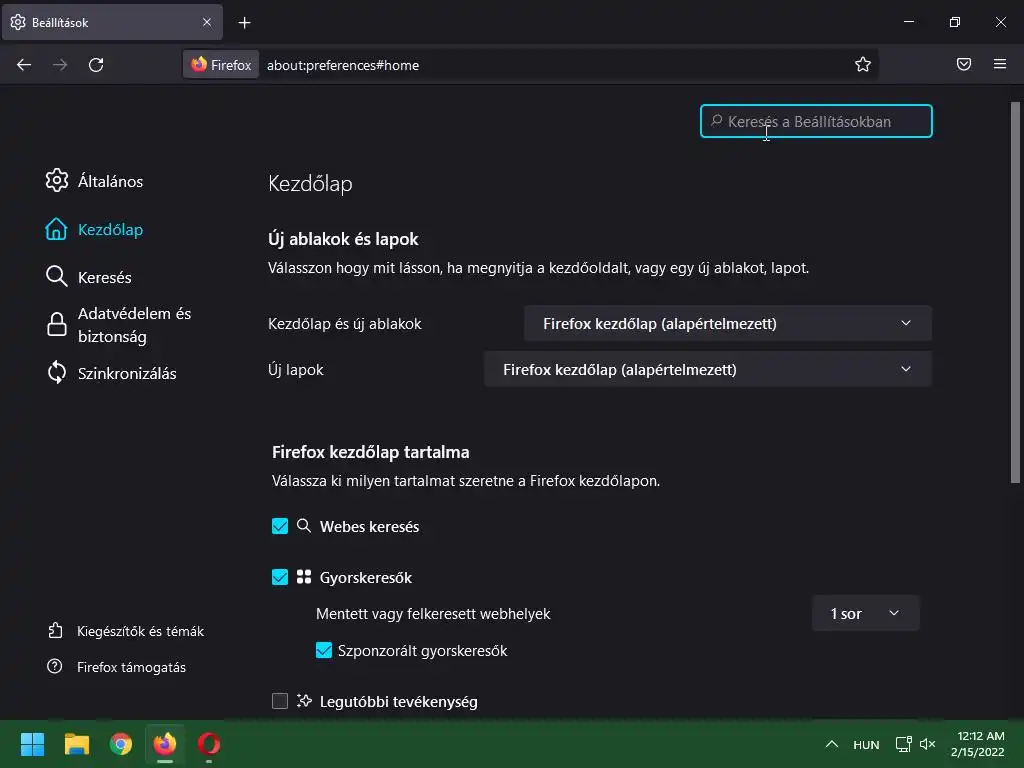Select Kezdőlap in settings sidebar
1024x768 pixels.
pyautogui.click(x=110, y=229)
